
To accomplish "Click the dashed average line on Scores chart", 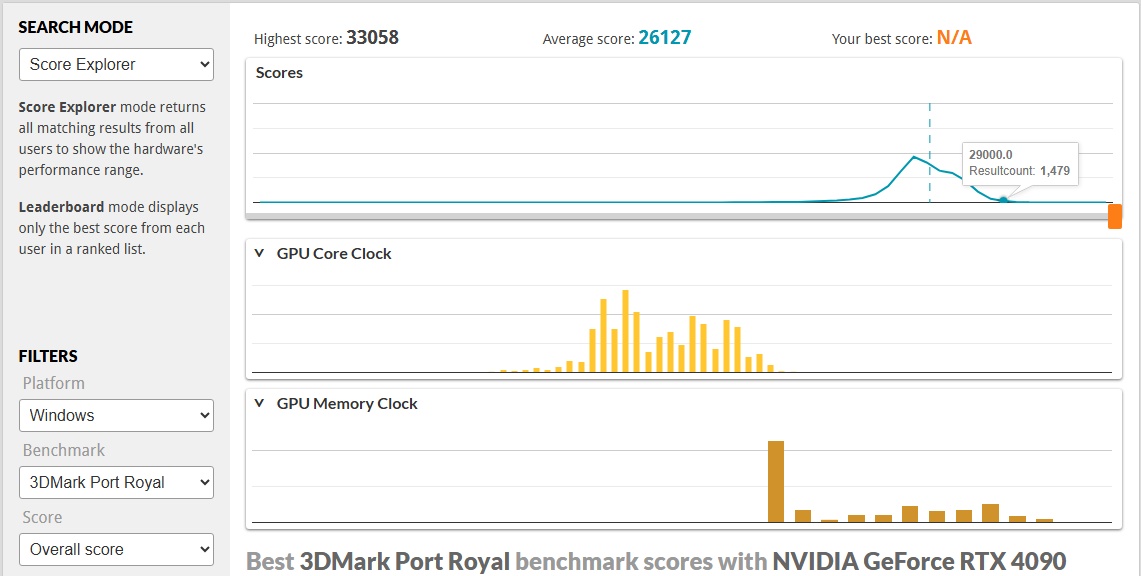I will pyautogui.click(x=929, y=153).
